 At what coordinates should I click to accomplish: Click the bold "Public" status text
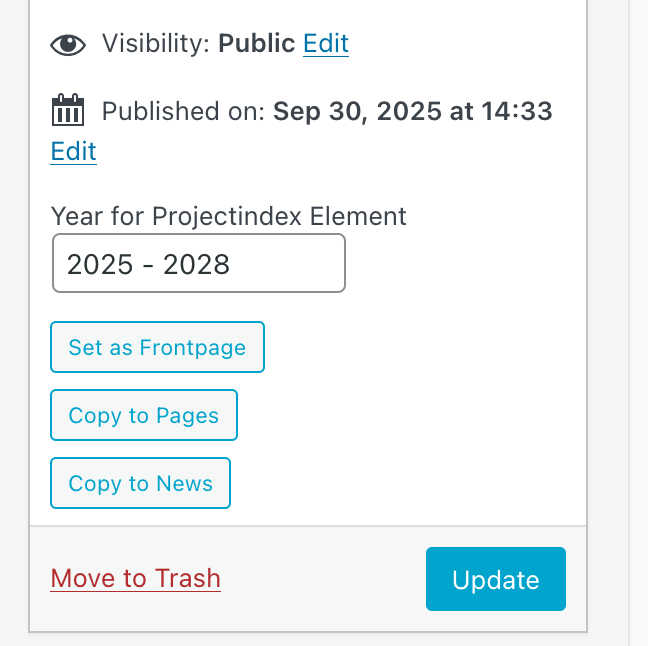pyautogui.click(x=257, y=44)
